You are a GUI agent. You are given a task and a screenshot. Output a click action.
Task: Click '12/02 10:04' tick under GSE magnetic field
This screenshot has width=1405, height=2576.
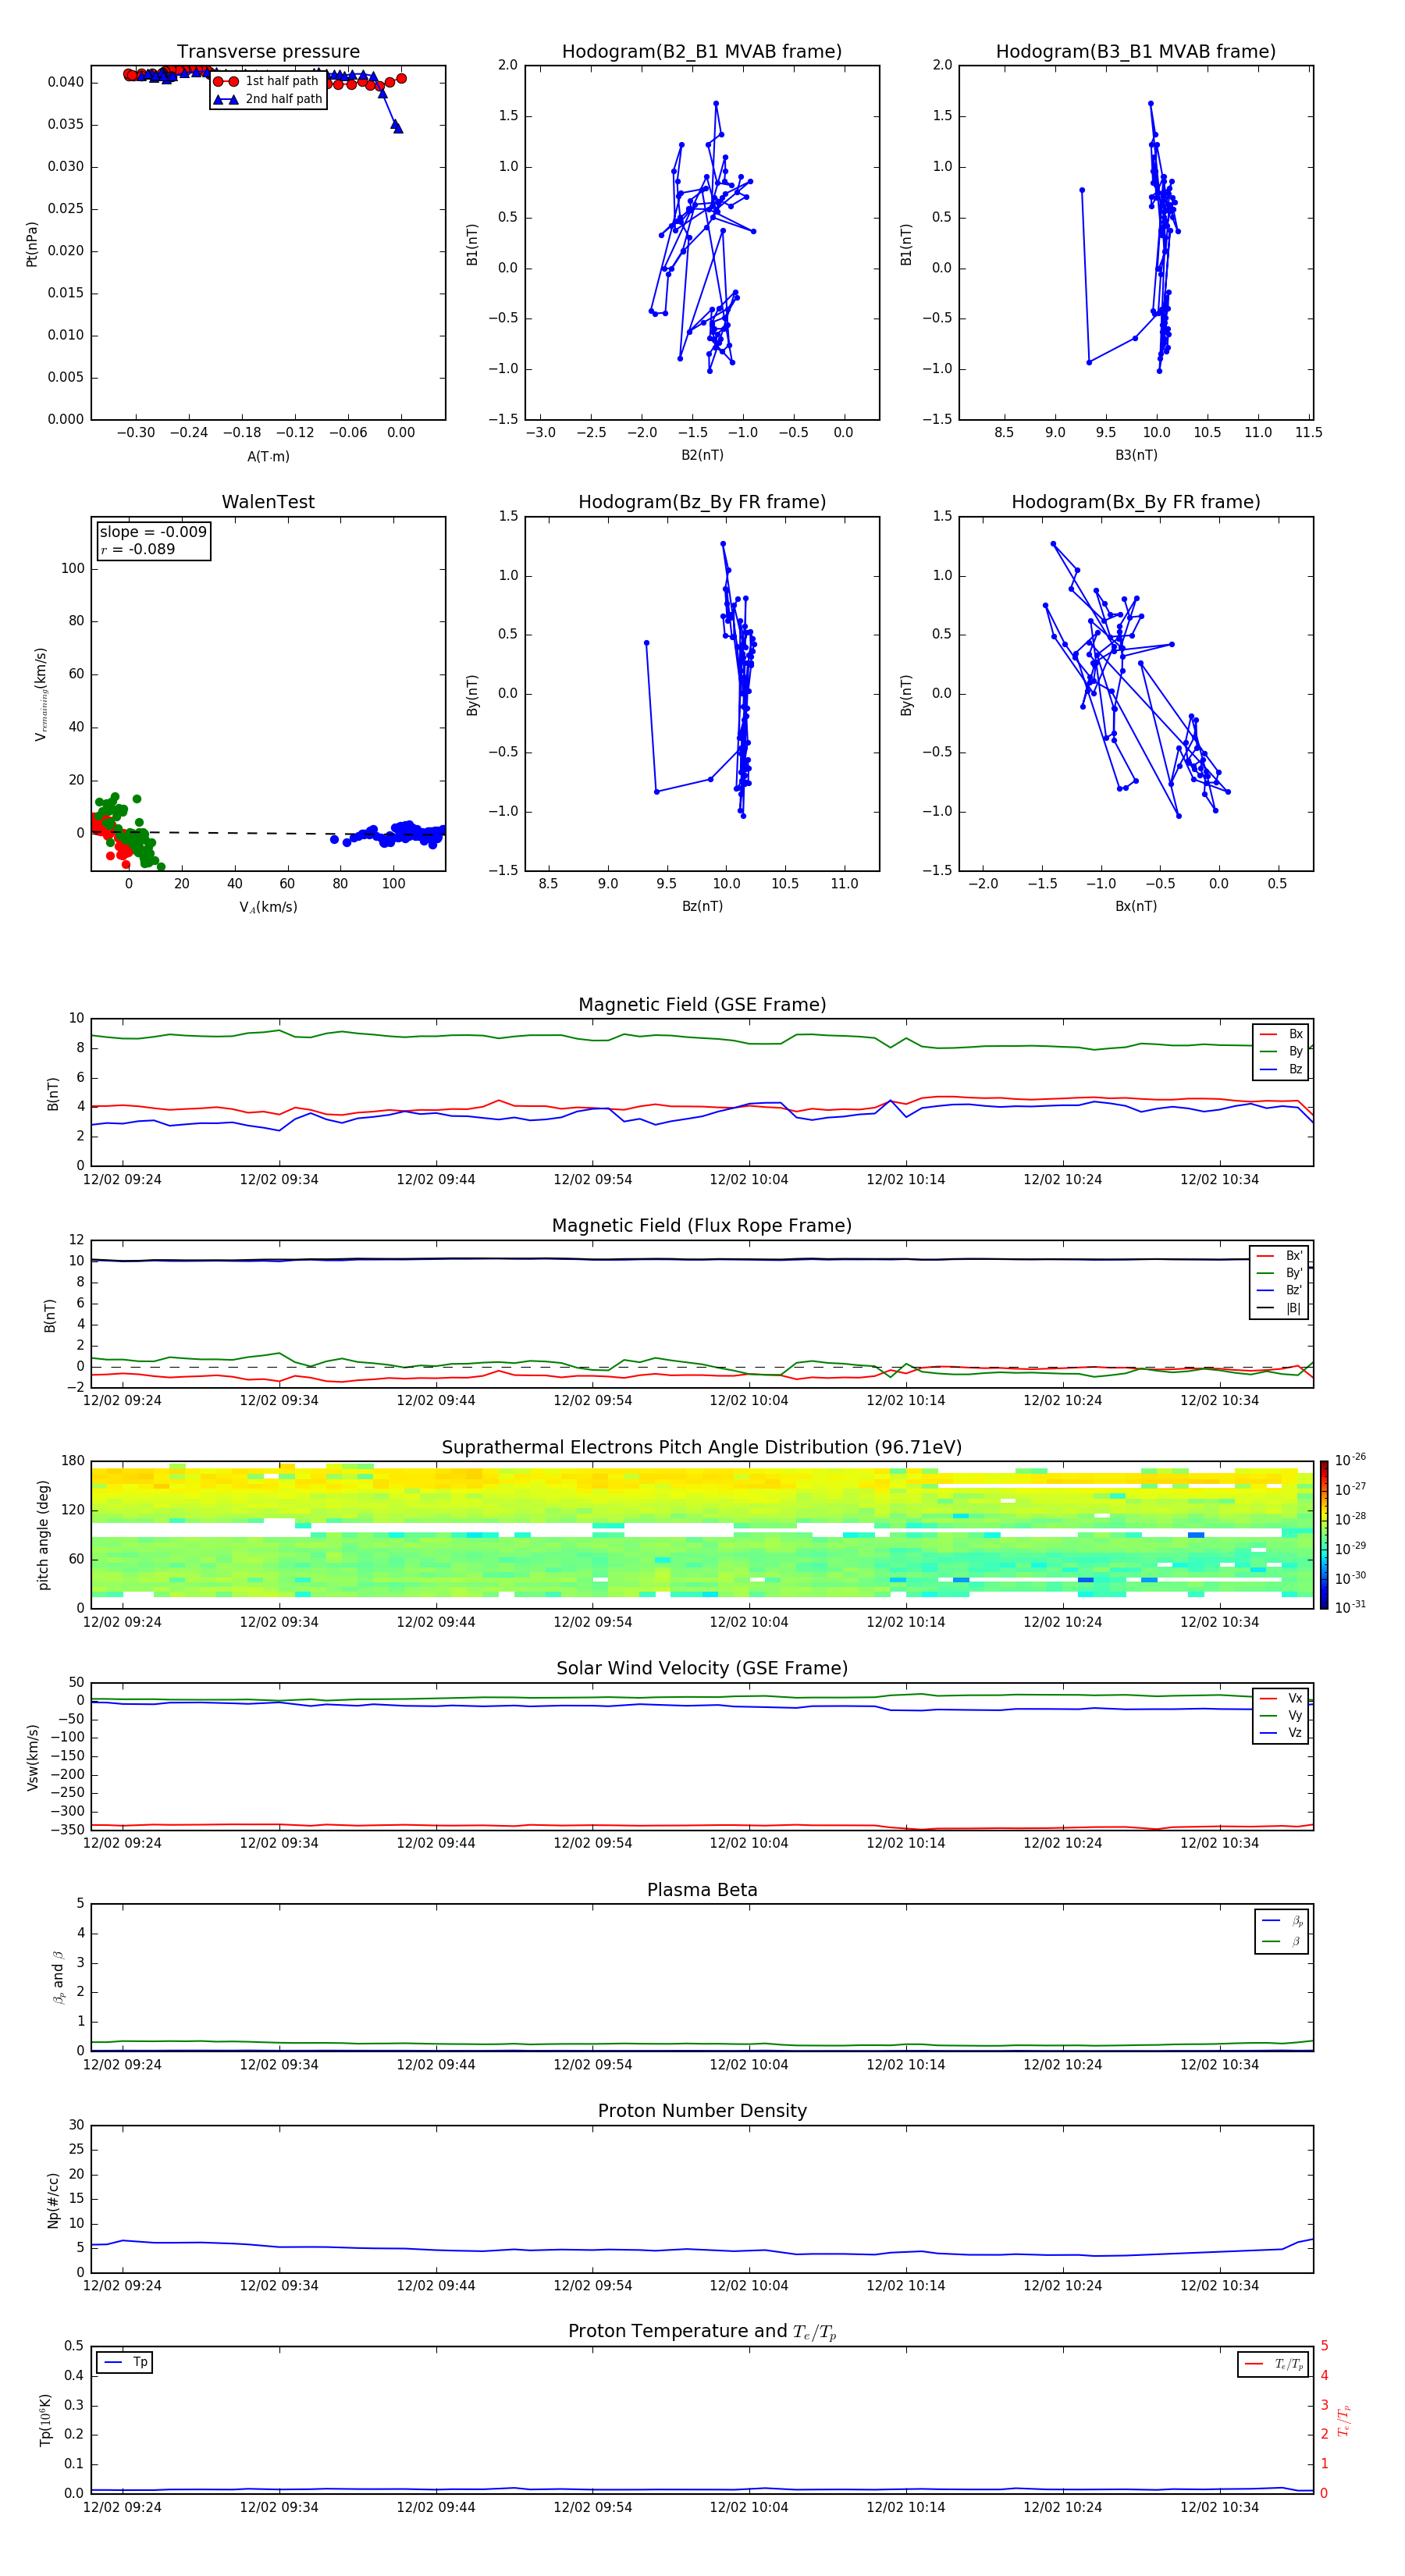click(x=749, y=1180)
